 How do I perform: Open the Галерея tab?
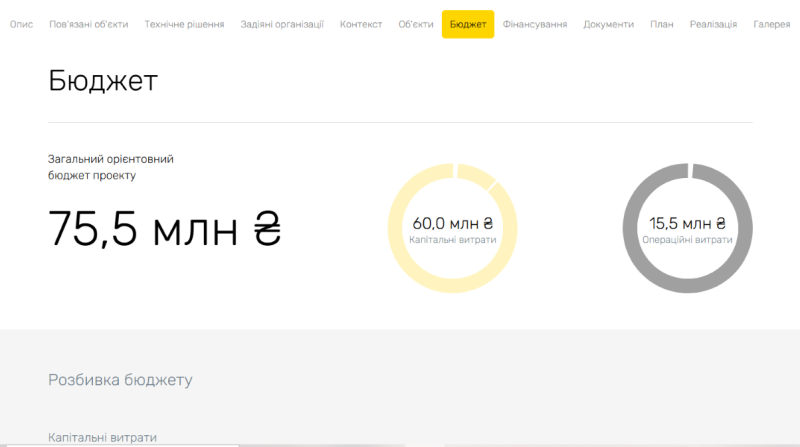(x=771, y=24)
